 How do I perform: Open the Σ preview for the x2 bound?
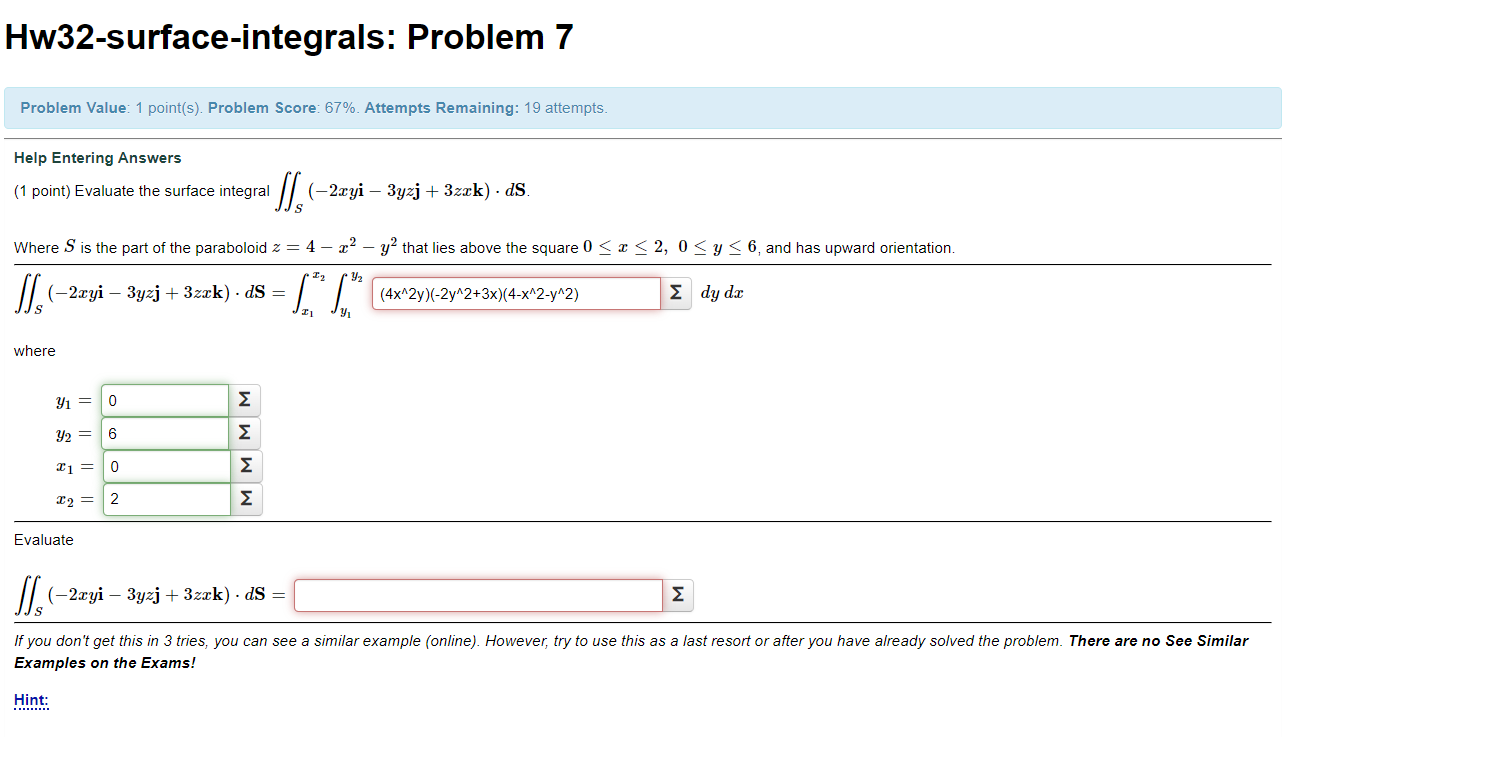point(245,498)
